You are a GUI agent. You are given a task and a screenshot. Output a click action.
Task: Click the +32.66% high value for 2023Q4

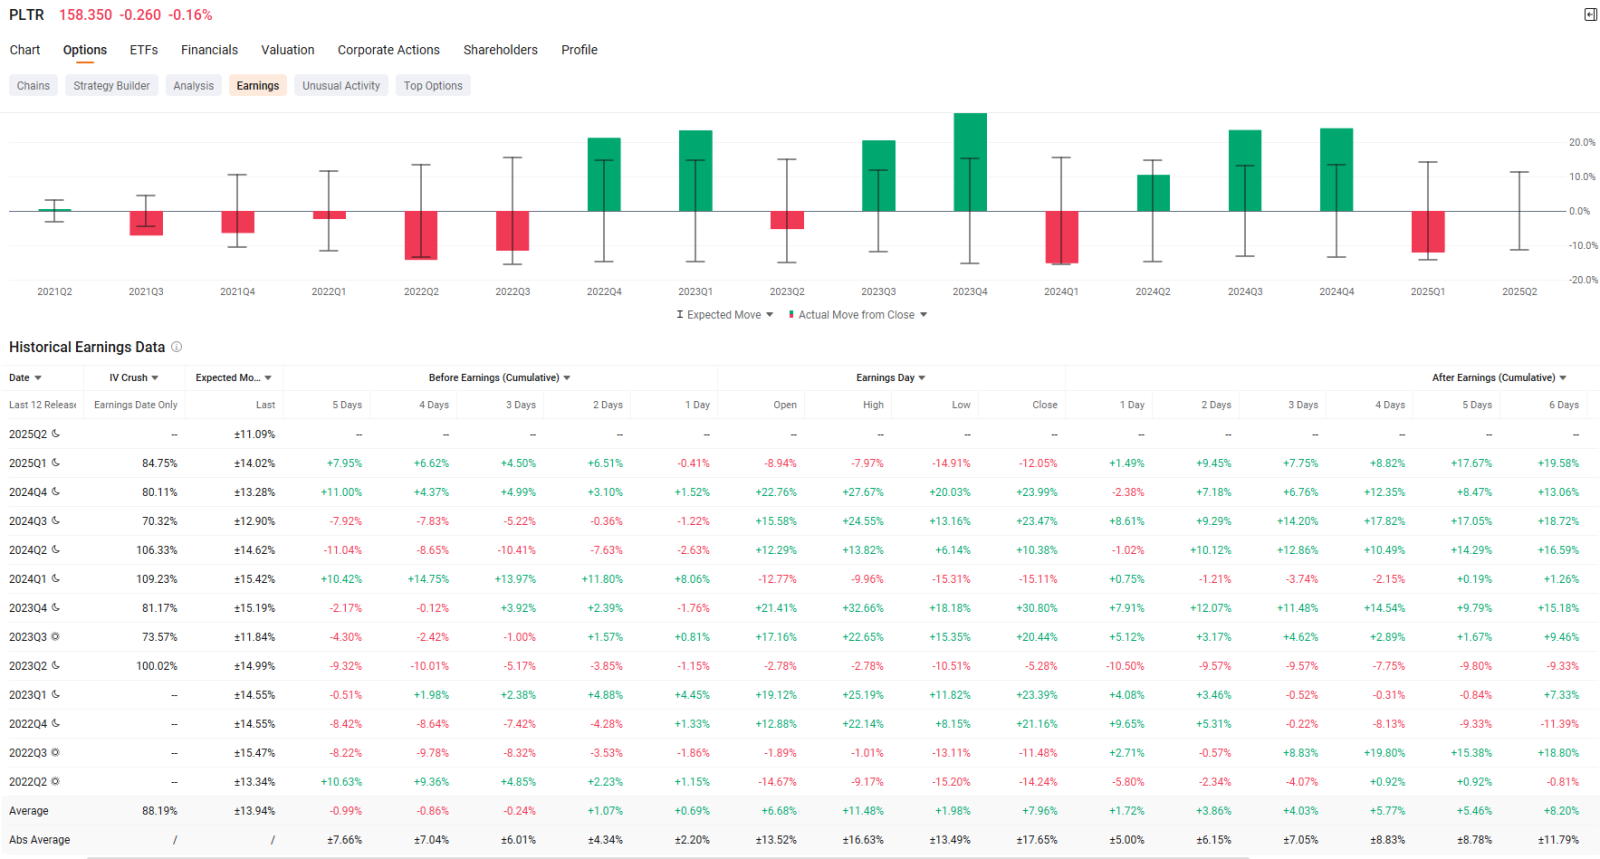click(x=863, y=608)
